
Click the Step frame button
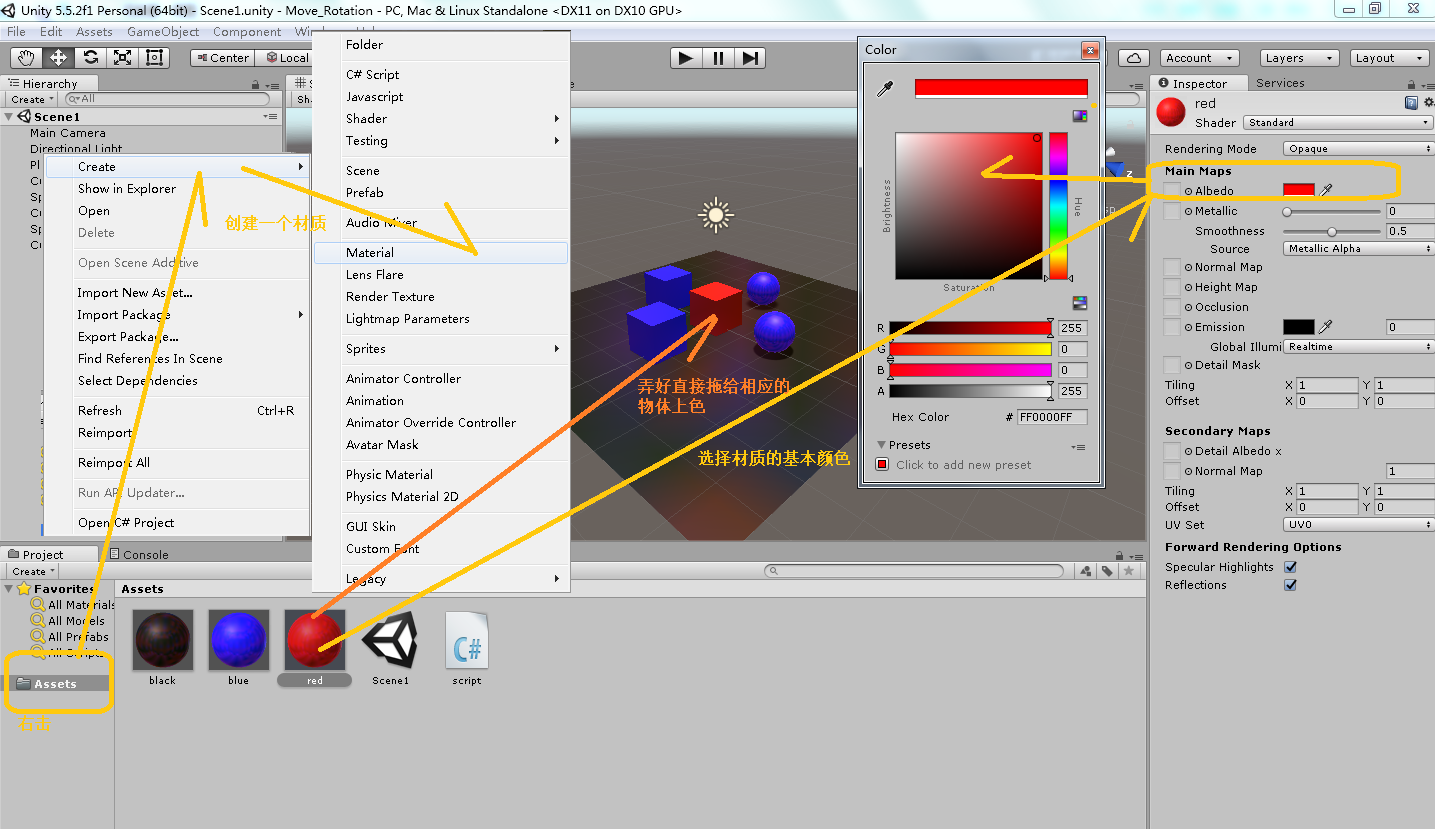(x=750, y=58)
